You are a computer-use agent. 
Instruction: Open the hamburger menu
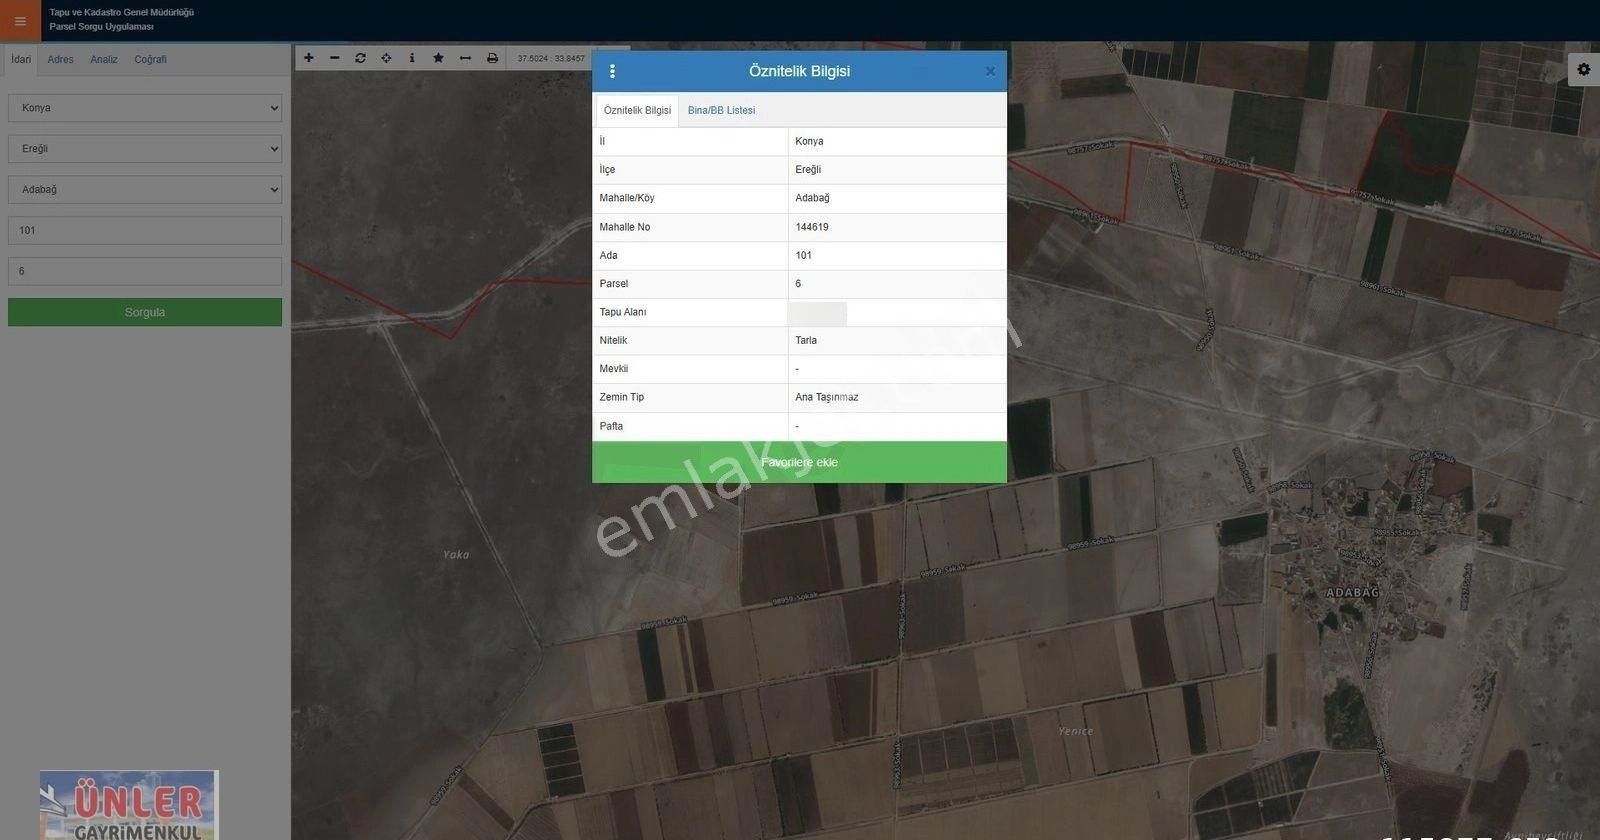tap(20, 21)
